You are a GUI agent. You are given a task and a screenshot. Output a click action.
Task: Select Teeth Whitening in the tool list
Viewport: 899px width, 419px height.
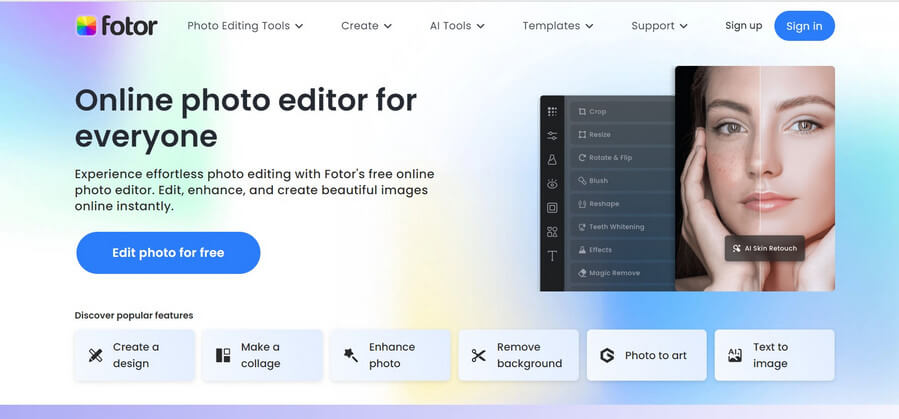coord(623,227)
